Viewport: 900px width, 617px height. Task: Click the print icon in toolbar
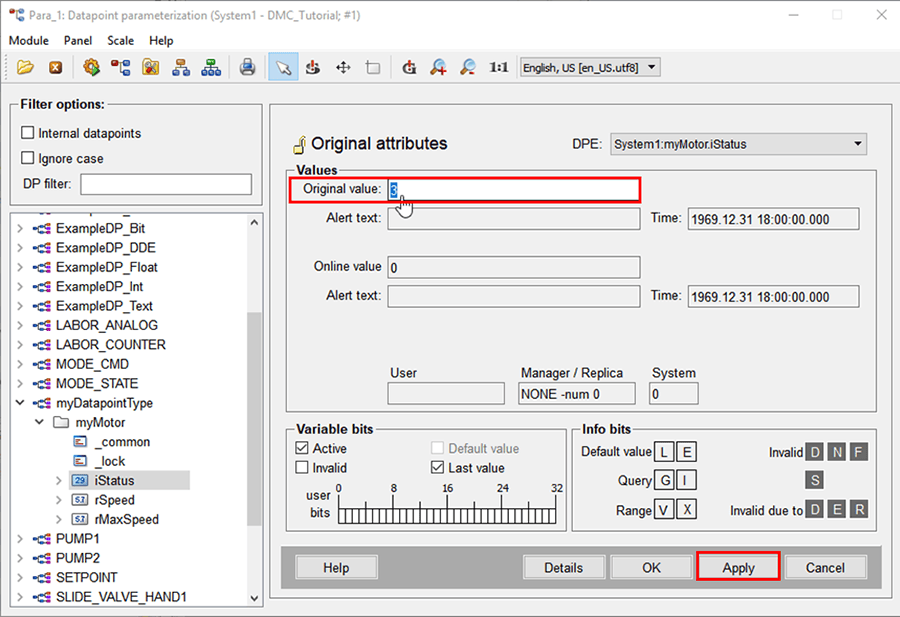(x=247, y=68)
